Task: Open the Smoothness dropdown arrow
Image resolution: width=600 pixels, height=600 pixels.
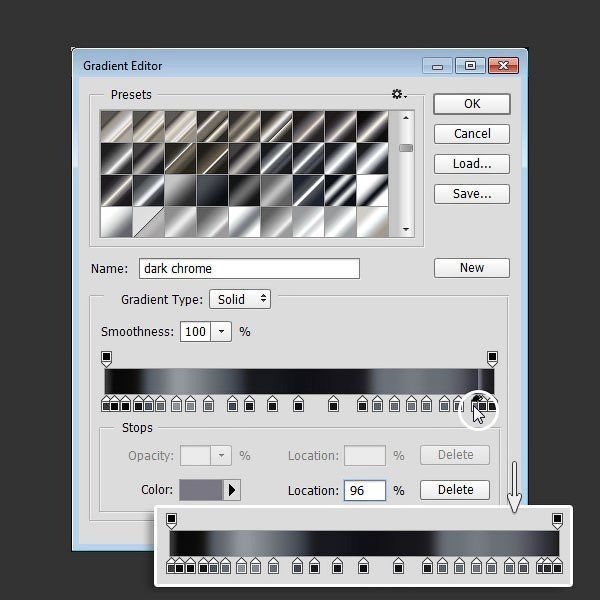Action: [x=221, y=331]
